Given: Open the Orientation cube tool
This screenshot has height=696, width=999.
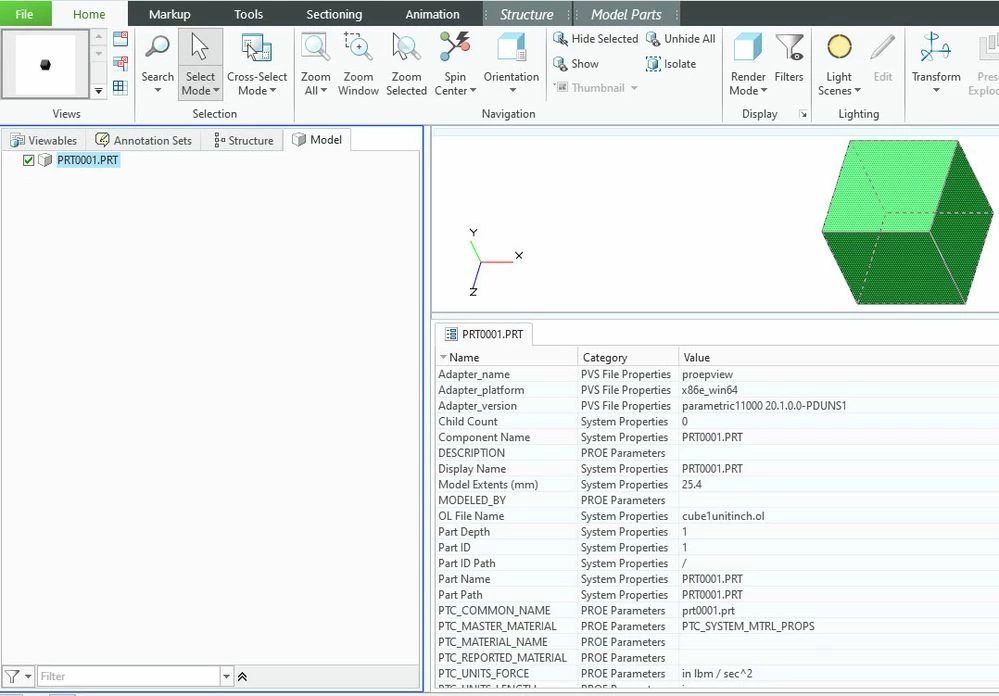Looking at the screenshot, I should pos(511,56).
